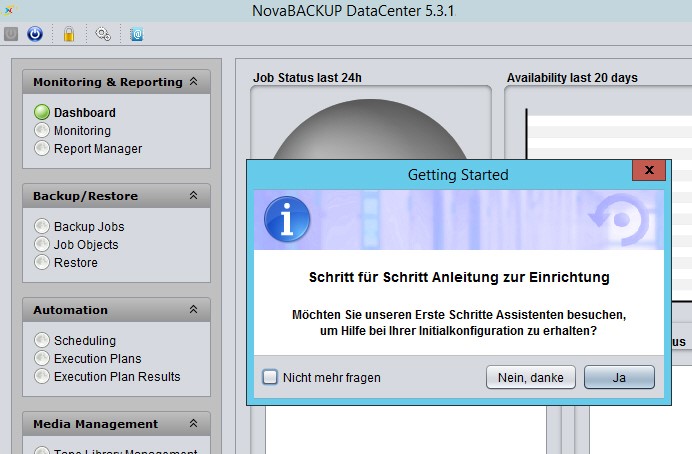Click the email address book toolbar icon
Screen dimensions: 692x454
click(x=137, y=34)
